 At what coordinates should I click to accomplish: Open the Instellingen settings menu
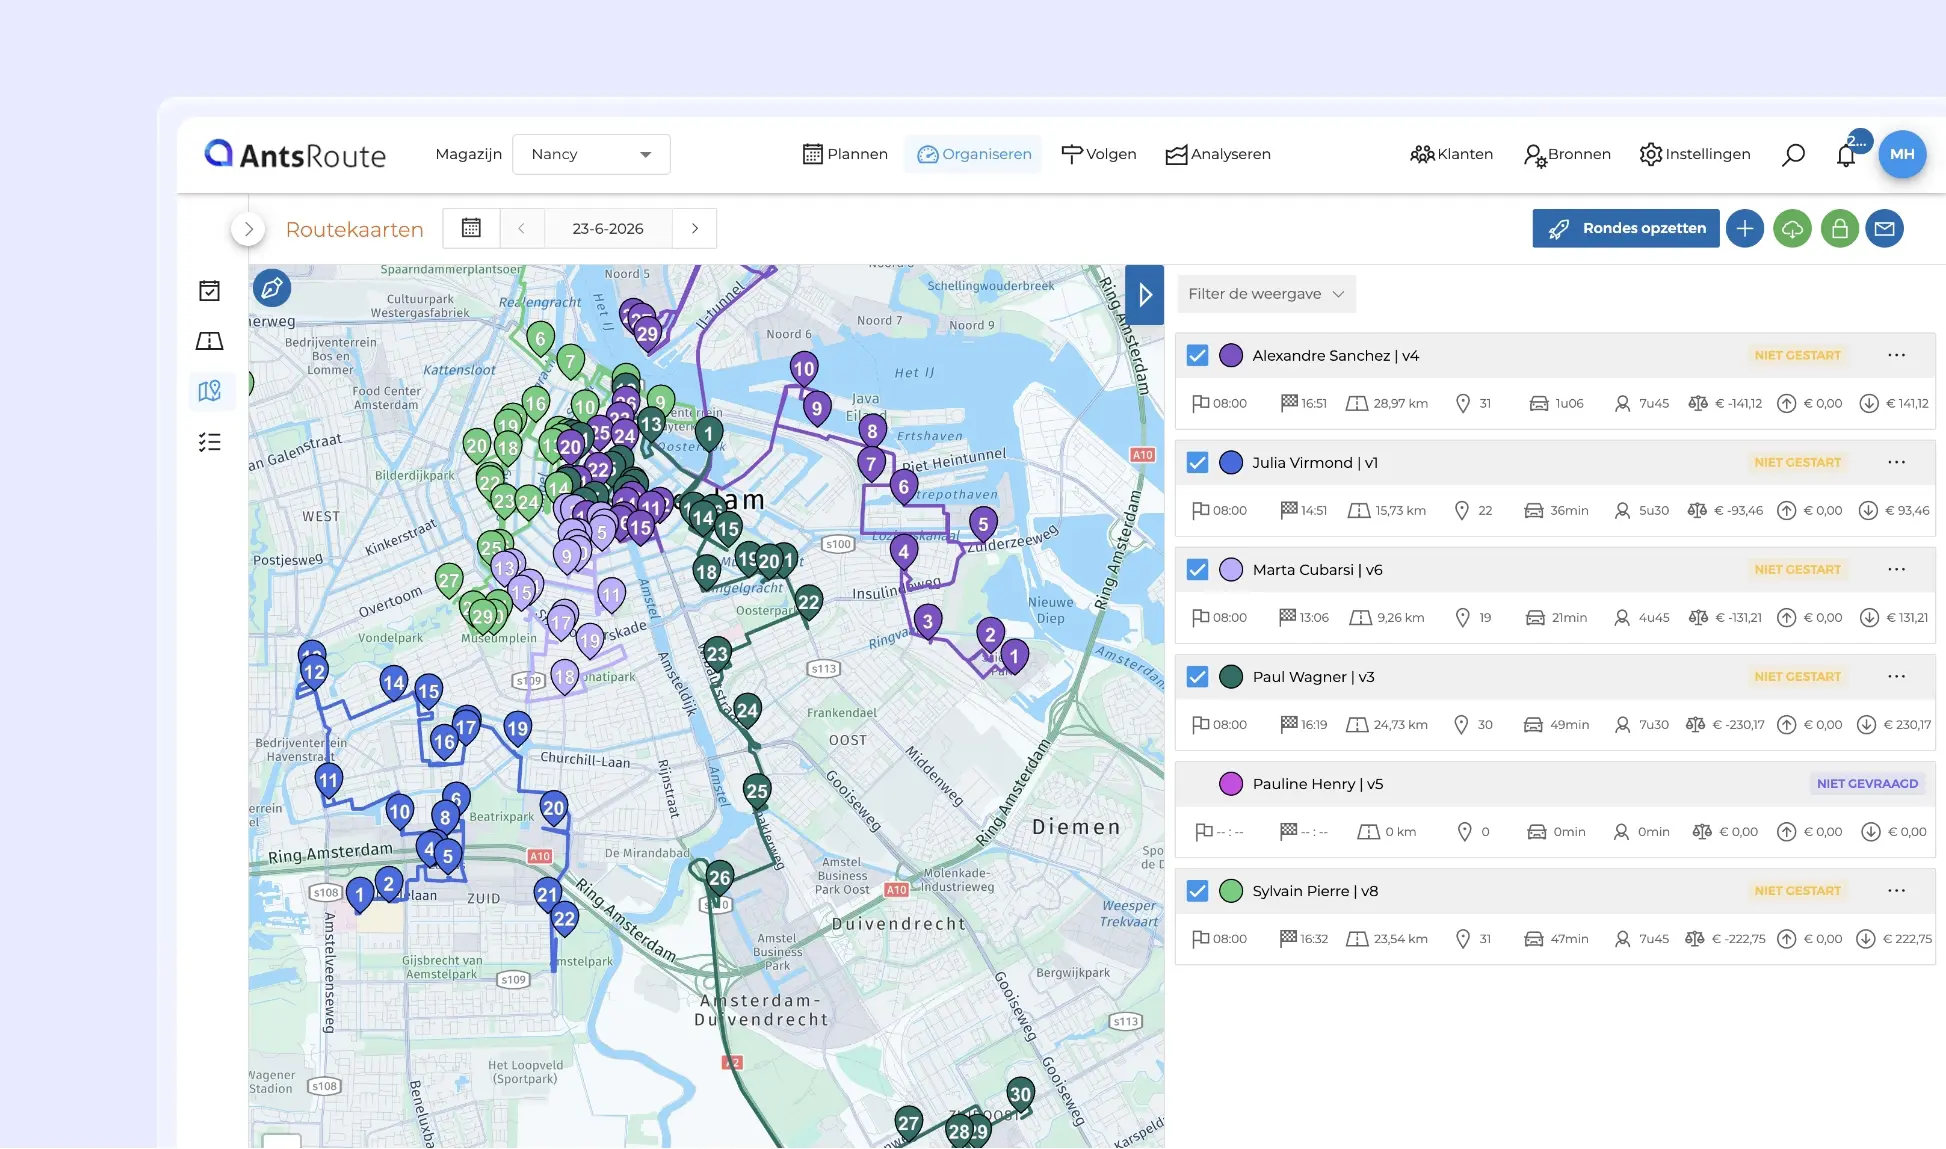pos(1695,154)
